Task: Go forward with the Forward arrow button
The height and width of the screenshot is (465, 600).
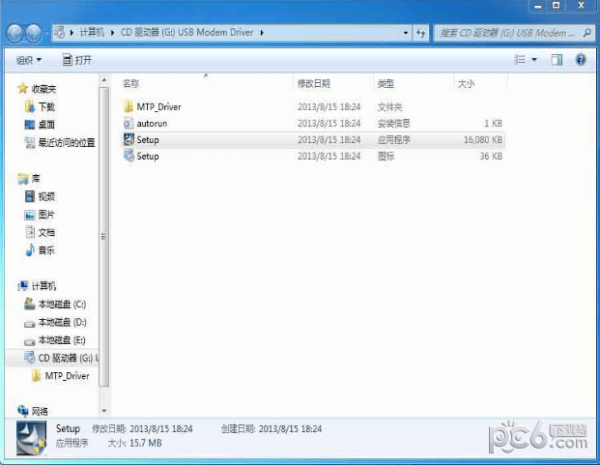Action: pyautogui.click(x=34, y=33)
